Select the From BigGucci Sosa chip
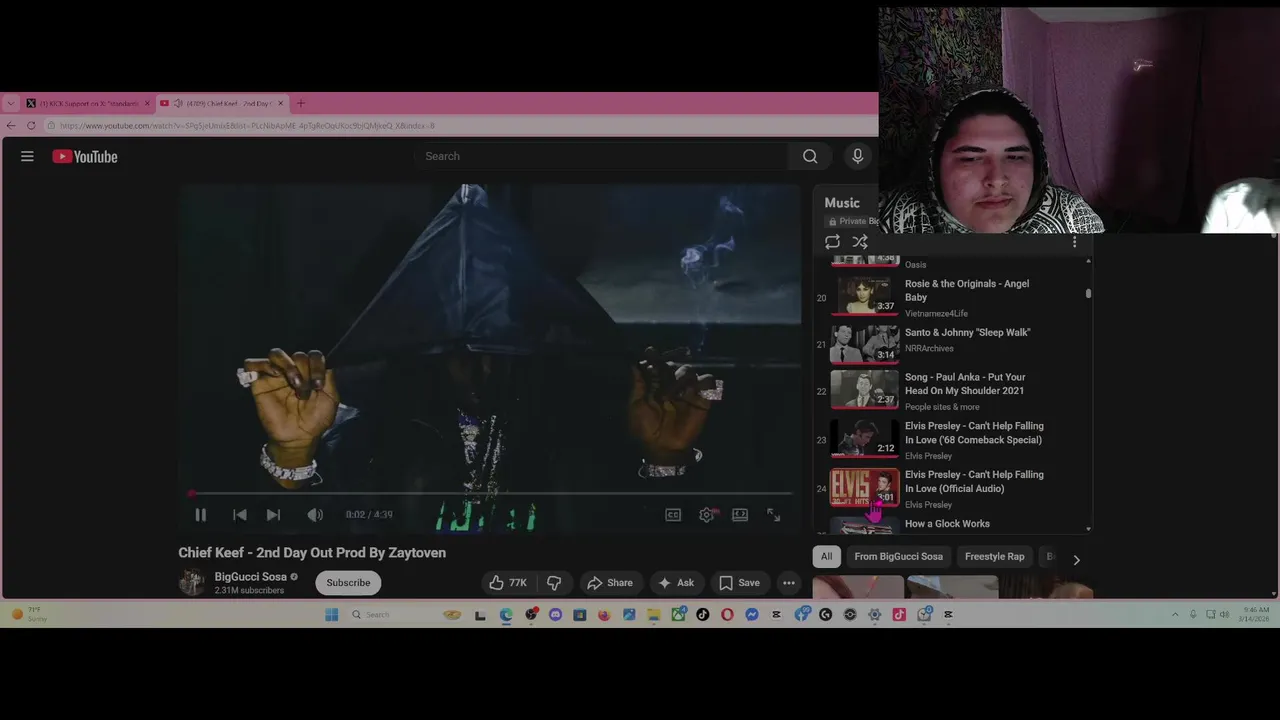The width and height of the screenshot is (1280, 720). pyautogui.click(x=898, y=557)
